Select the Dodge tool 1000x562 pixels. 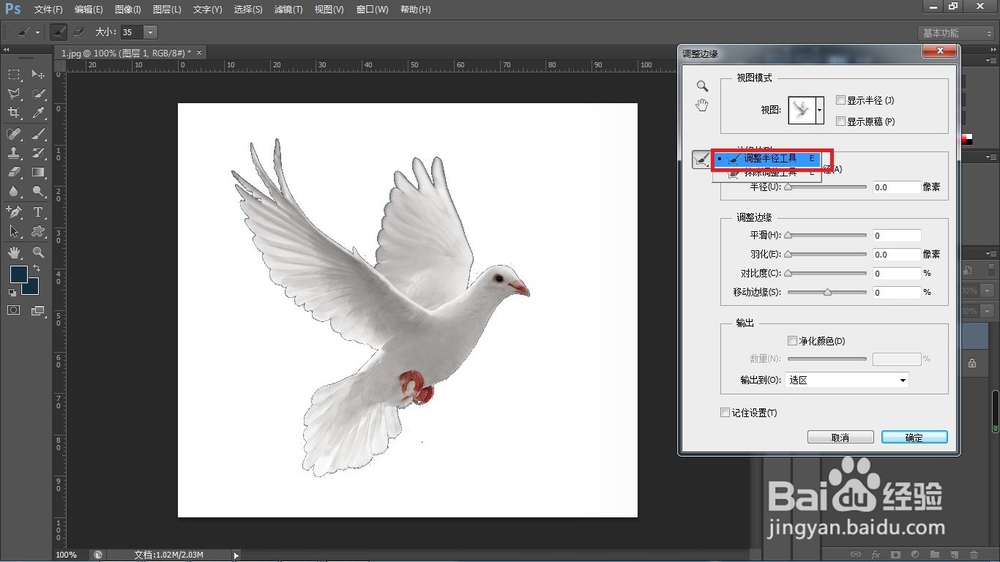38,191
